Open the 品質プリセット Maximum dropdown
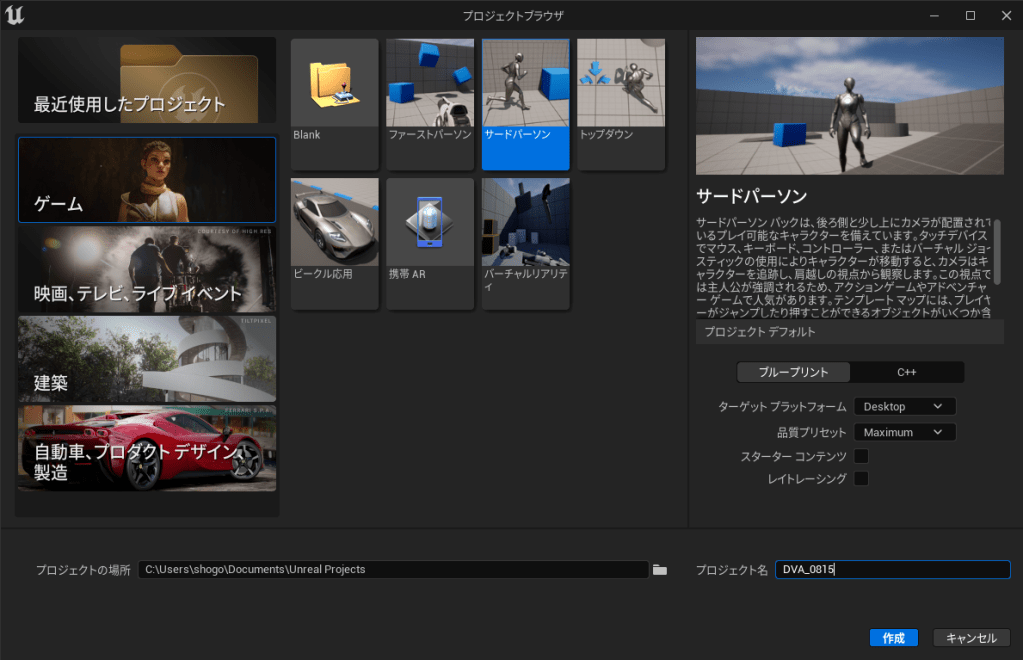1023x660 pixels. coord(904,433)
